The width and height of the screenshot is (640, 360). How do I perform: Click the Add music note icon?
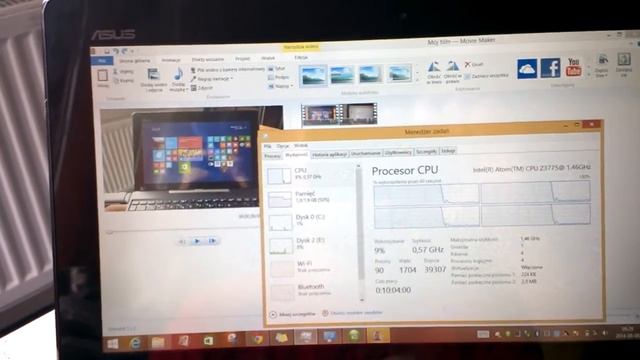[178, 74]
